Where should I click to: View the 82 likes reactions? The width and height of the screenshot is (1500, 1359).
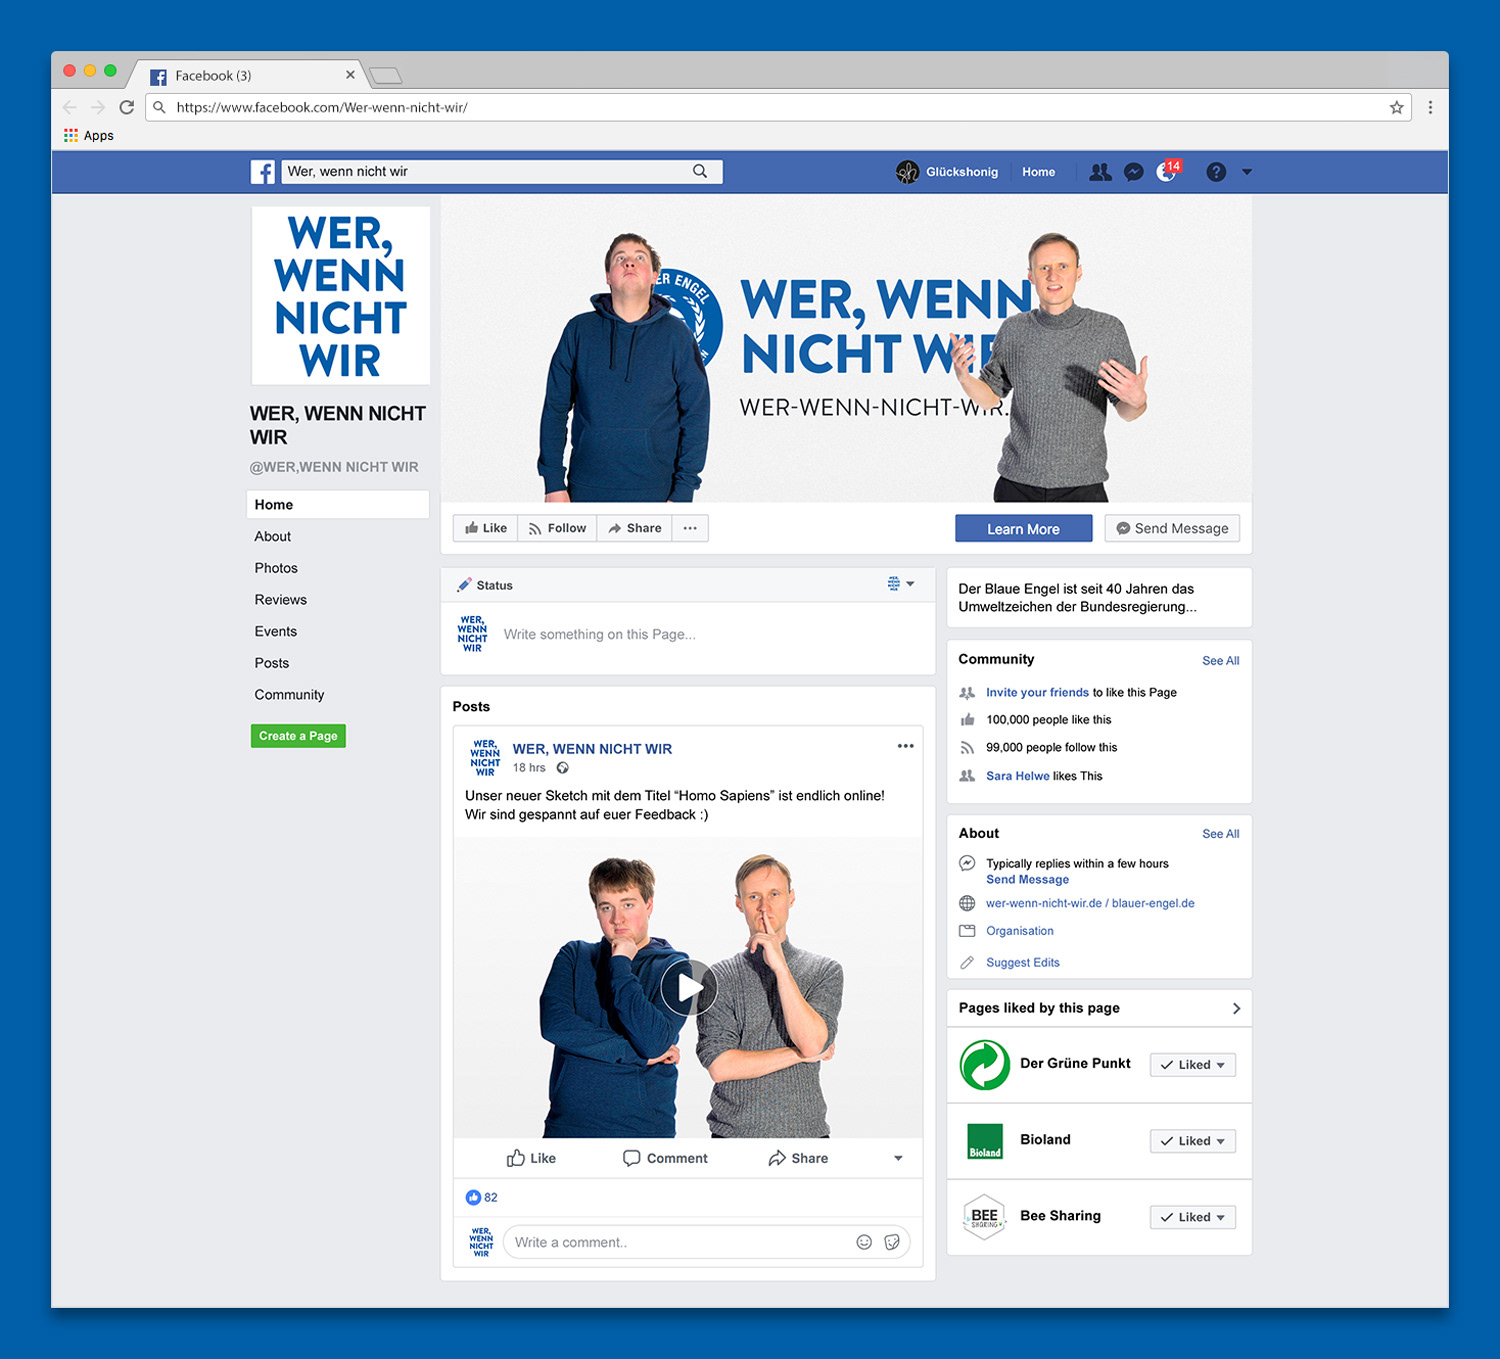click(482, 1197)
